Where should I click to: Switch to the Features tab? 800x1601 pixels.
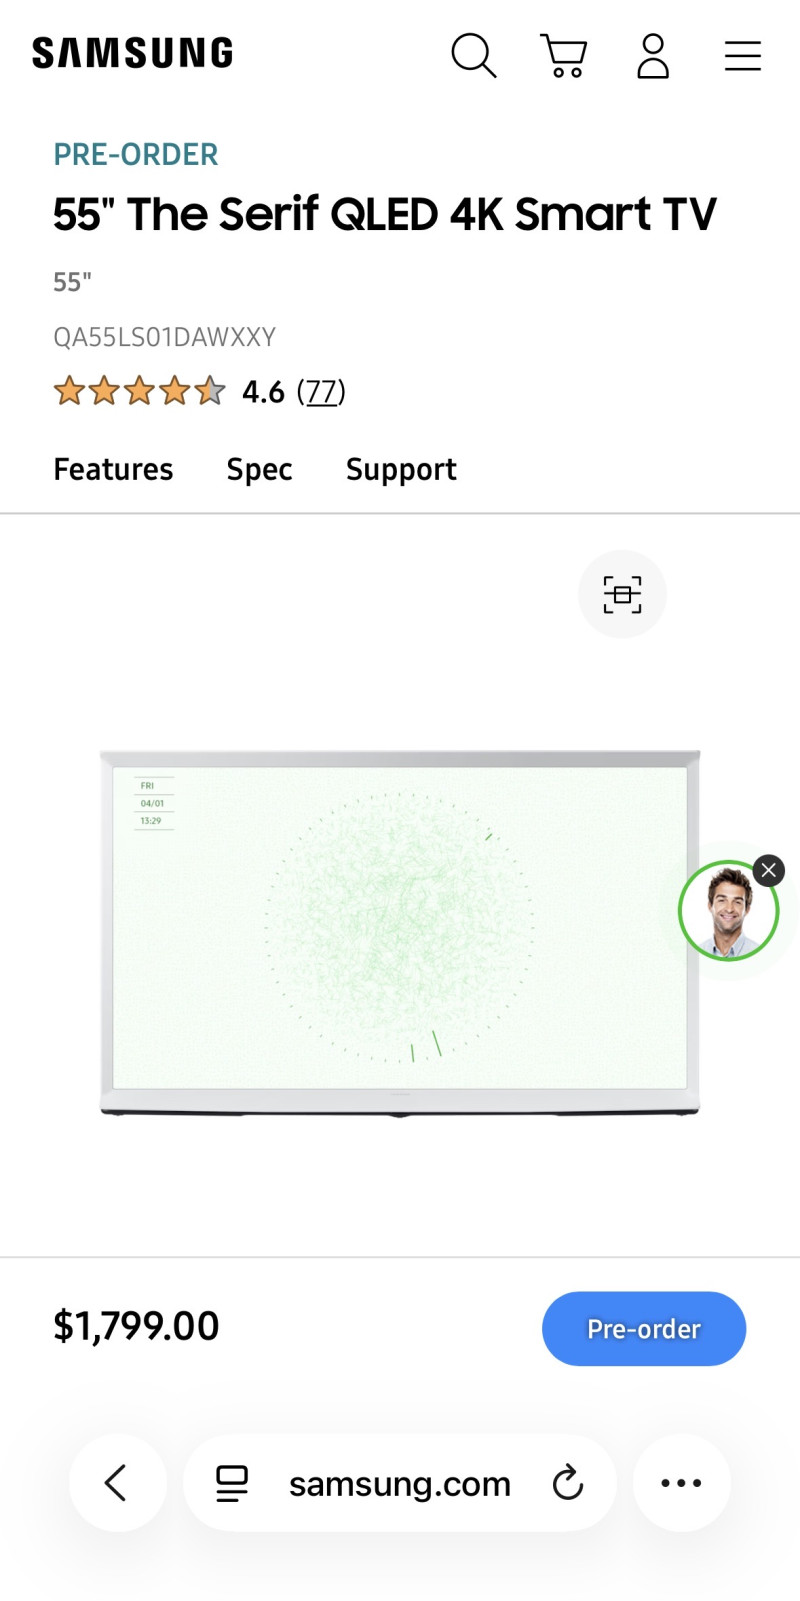coord(113,469)
